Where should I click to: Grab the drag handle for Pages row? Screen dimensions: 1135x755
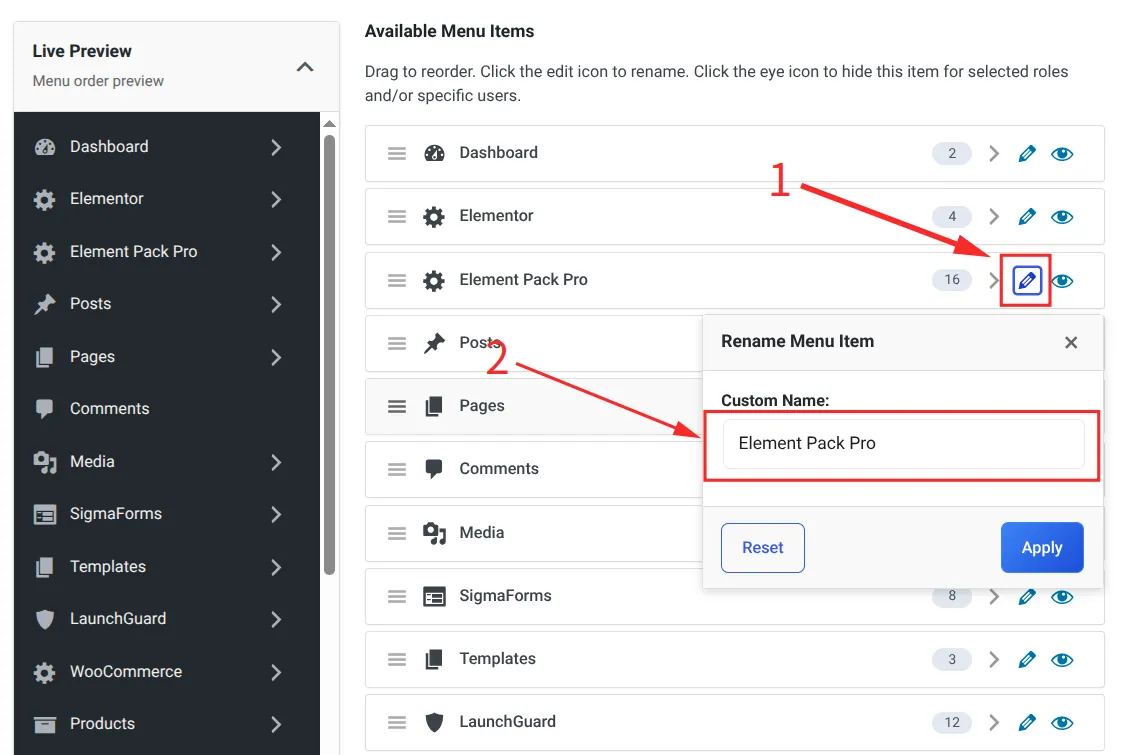click(397, 406)
